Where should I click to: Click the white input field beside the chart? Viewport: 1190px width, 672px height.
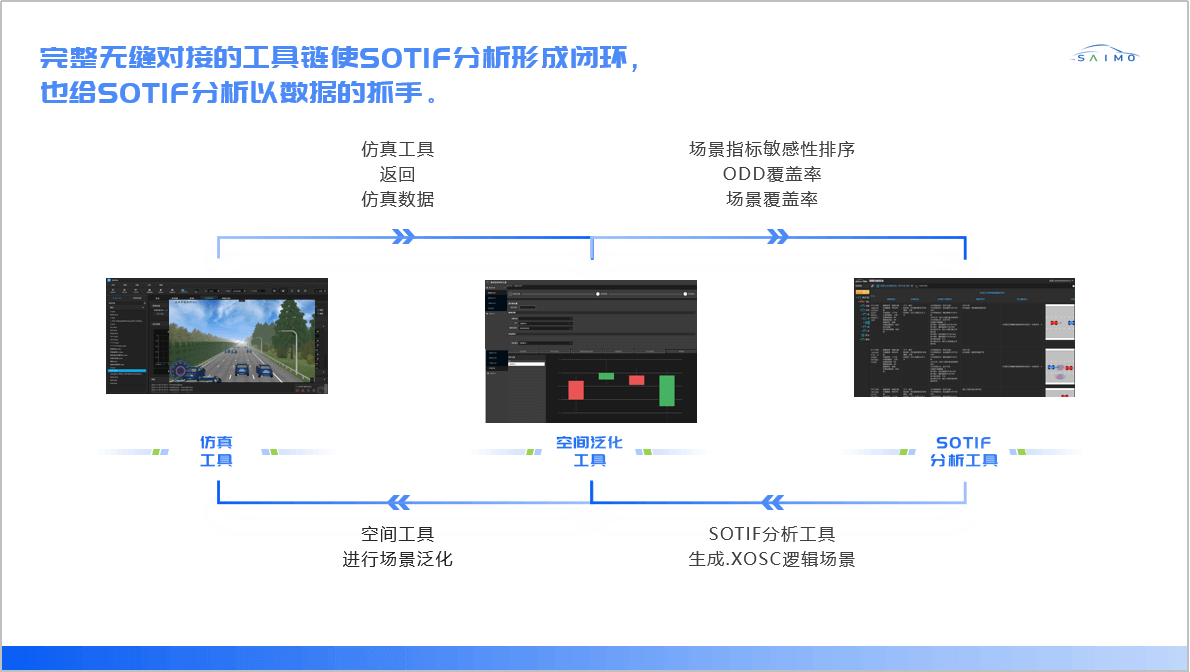tap(527, 364)
